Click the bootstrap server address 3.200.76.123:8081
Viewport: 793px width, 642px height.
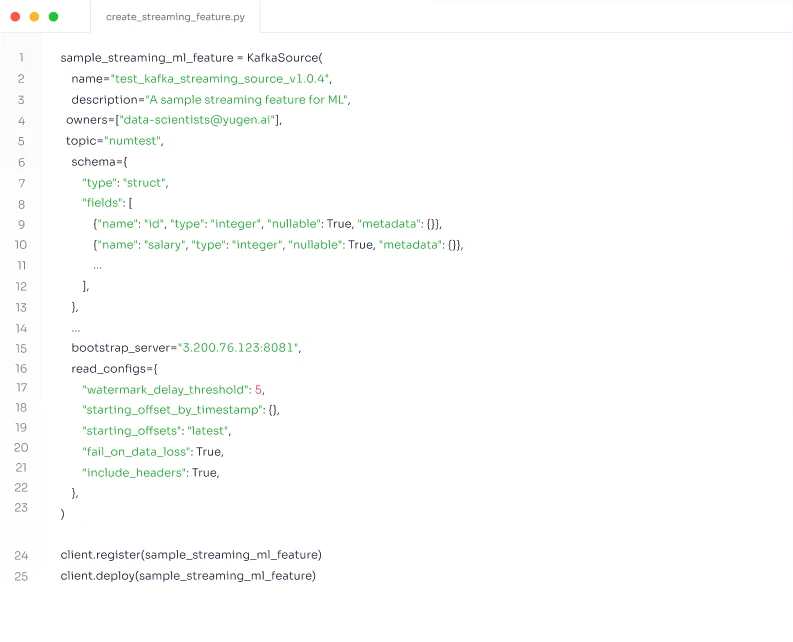[238, 348]
